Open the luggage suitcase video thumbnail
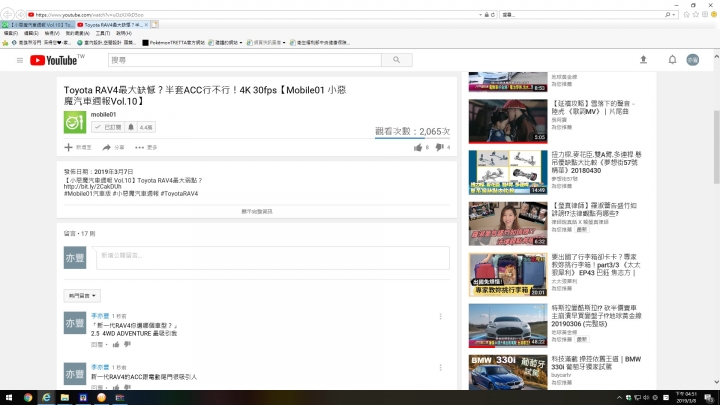The image size is (720, 405). (x=508, y=275)
